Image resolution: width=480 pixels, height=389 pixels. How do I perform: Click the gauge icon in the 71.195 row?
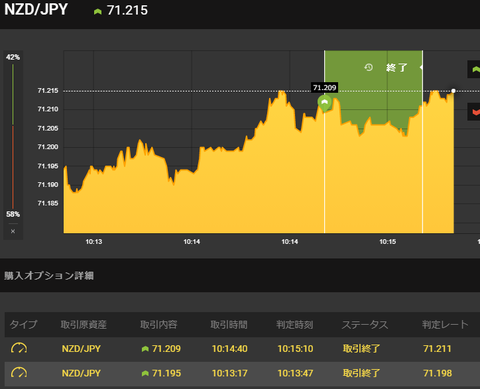tap(19, 373)
